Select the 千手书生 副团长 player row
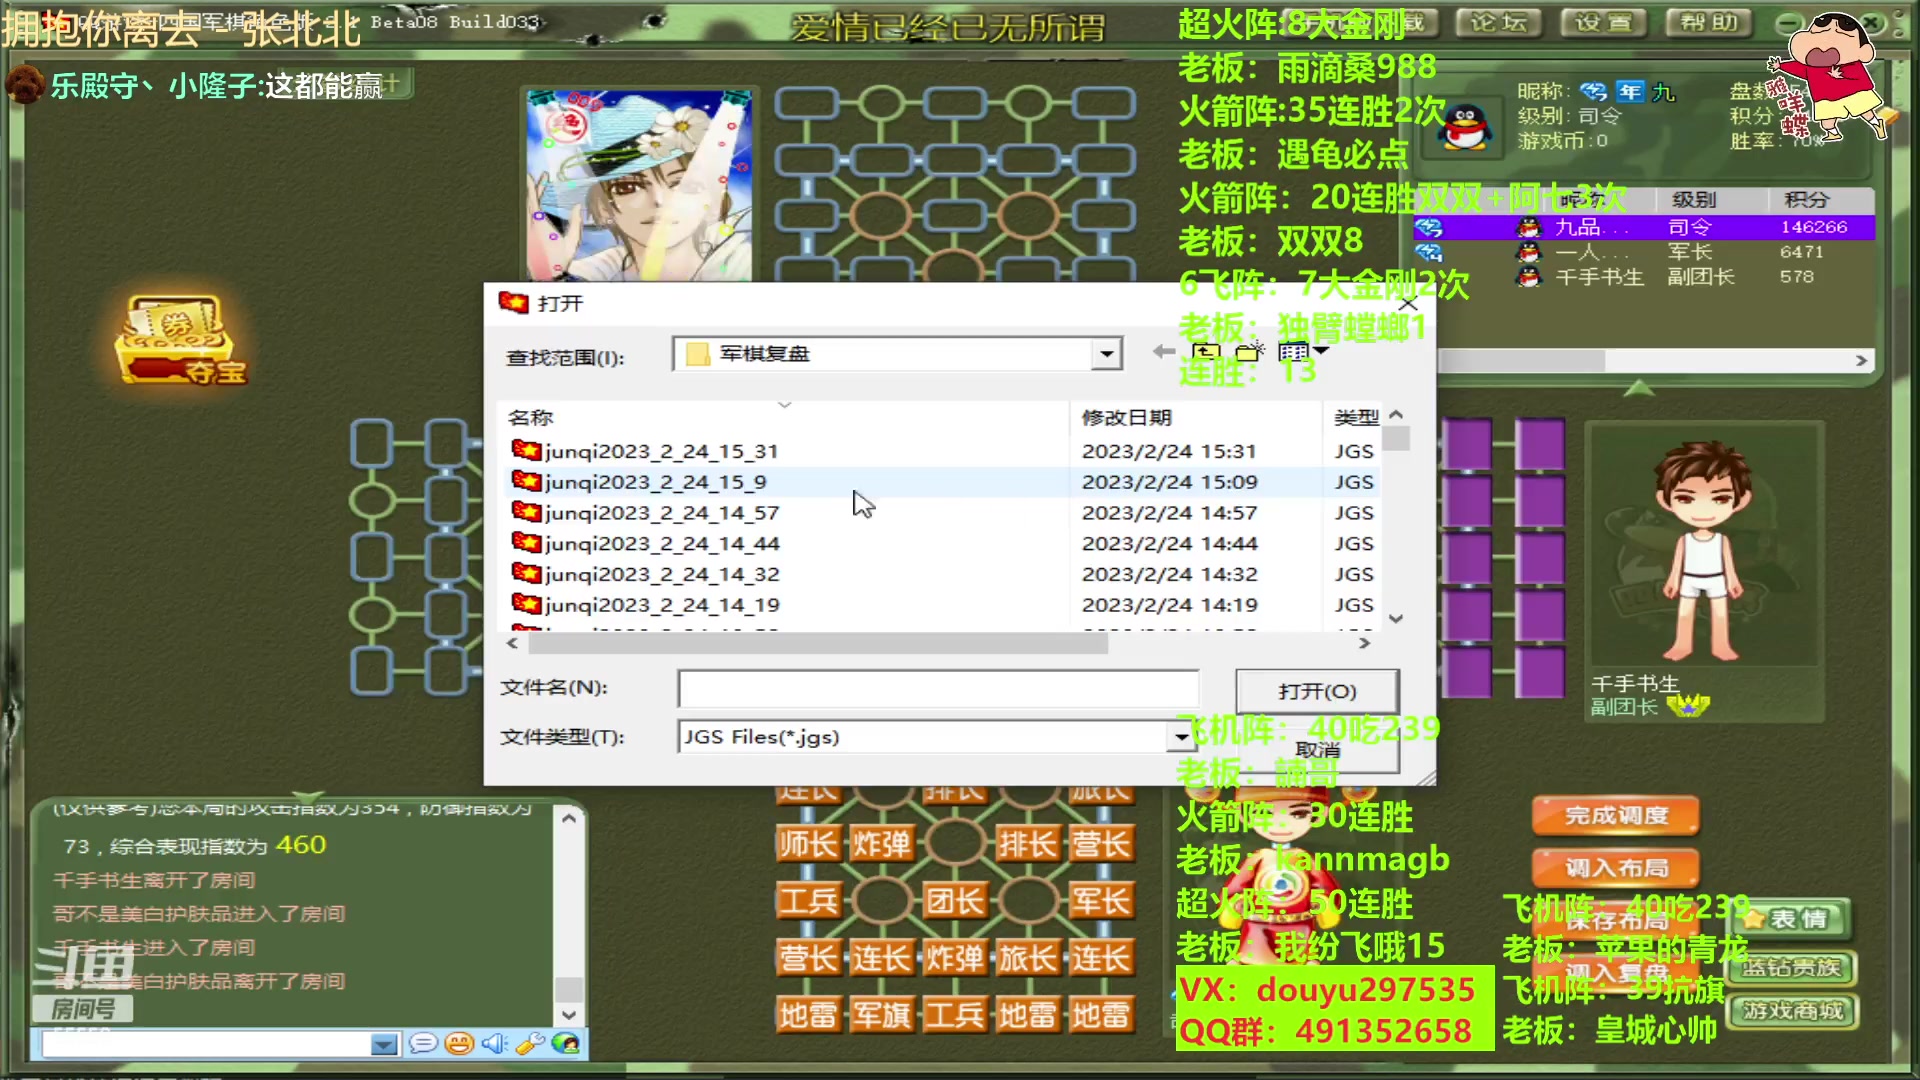The image size is (1920, 1080). 1643,277
